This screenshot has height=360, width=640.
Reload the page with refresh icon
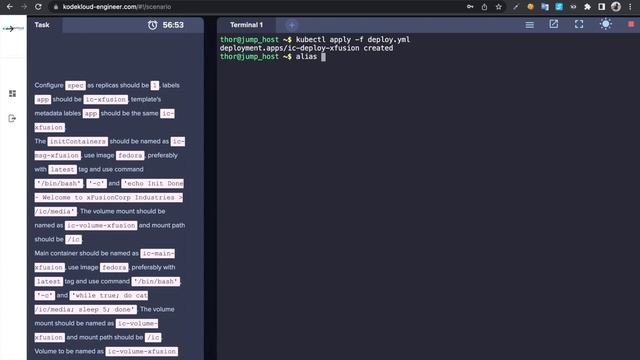pyautogui.click(x=38, y=7)
